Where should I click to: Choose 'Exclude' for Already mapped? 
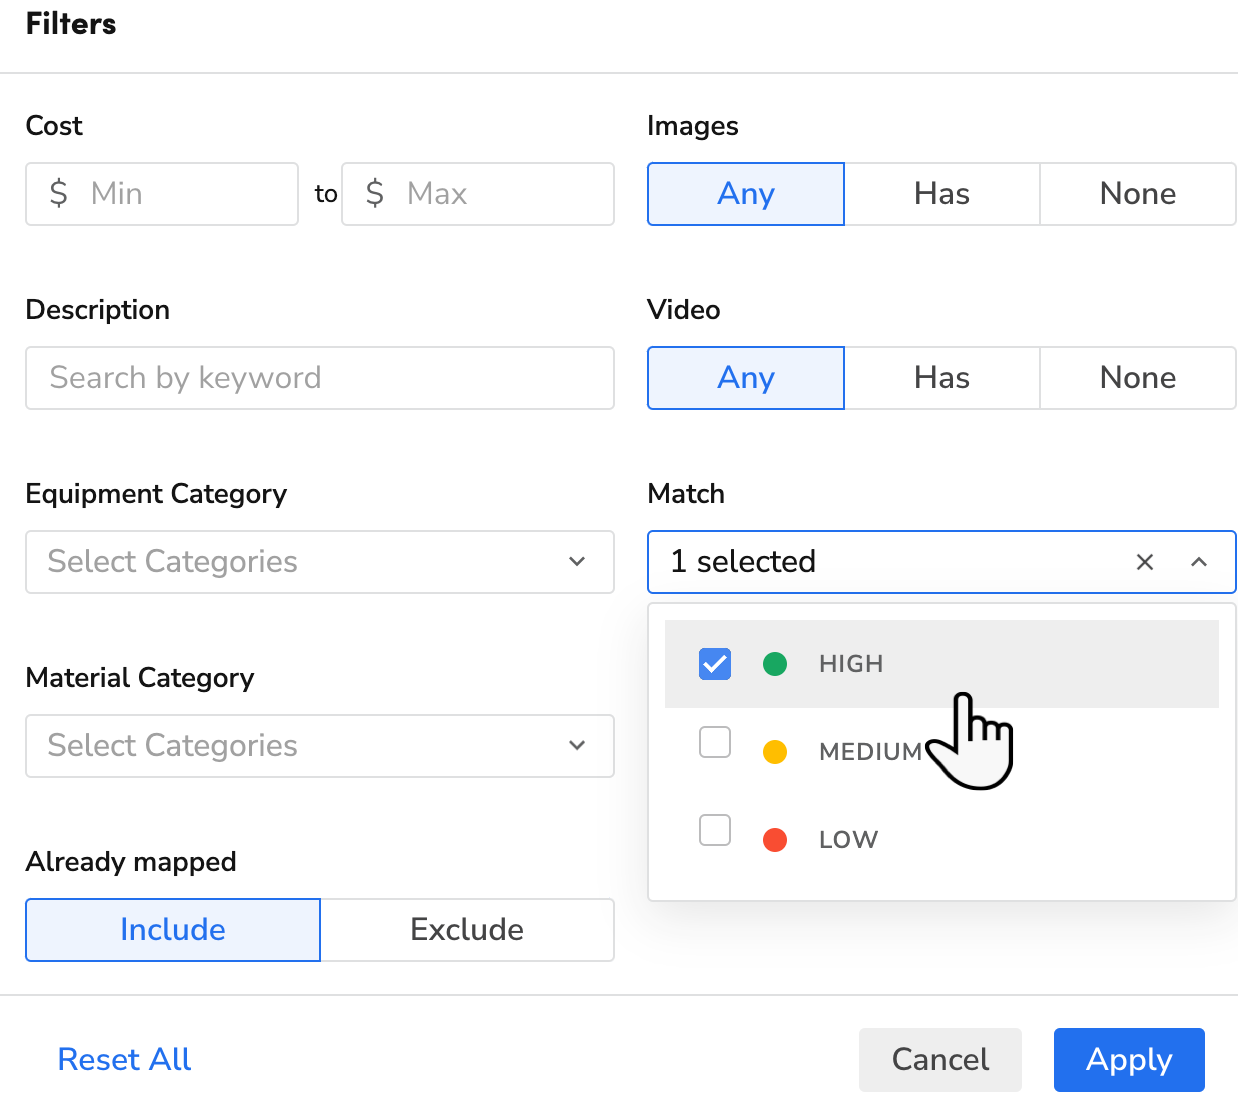point(467,930)
